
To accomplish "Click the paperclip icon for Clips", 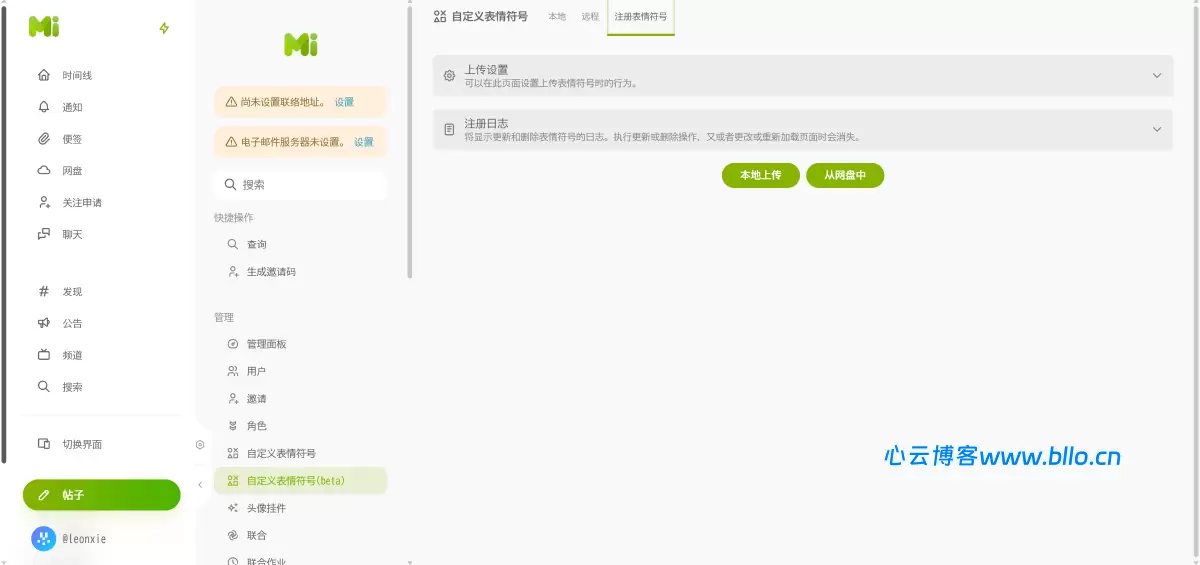I will [x=43, y=139].
